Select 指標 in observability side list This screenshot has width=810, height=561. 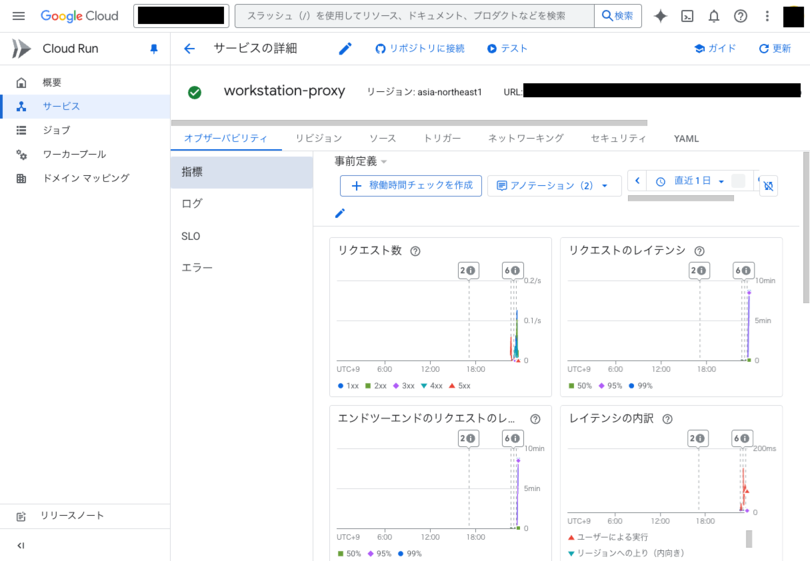point(242,173)
